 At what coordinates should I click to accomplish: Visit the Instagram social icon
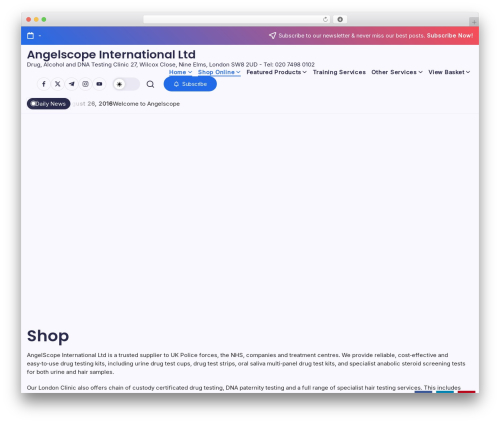85,84
